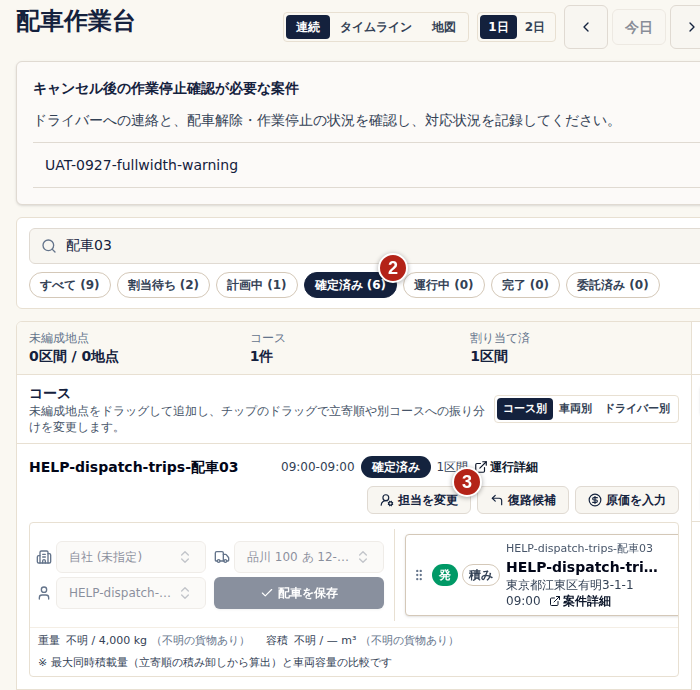Click the 原価を入力 button
The image size is (700, 690).
627,500
